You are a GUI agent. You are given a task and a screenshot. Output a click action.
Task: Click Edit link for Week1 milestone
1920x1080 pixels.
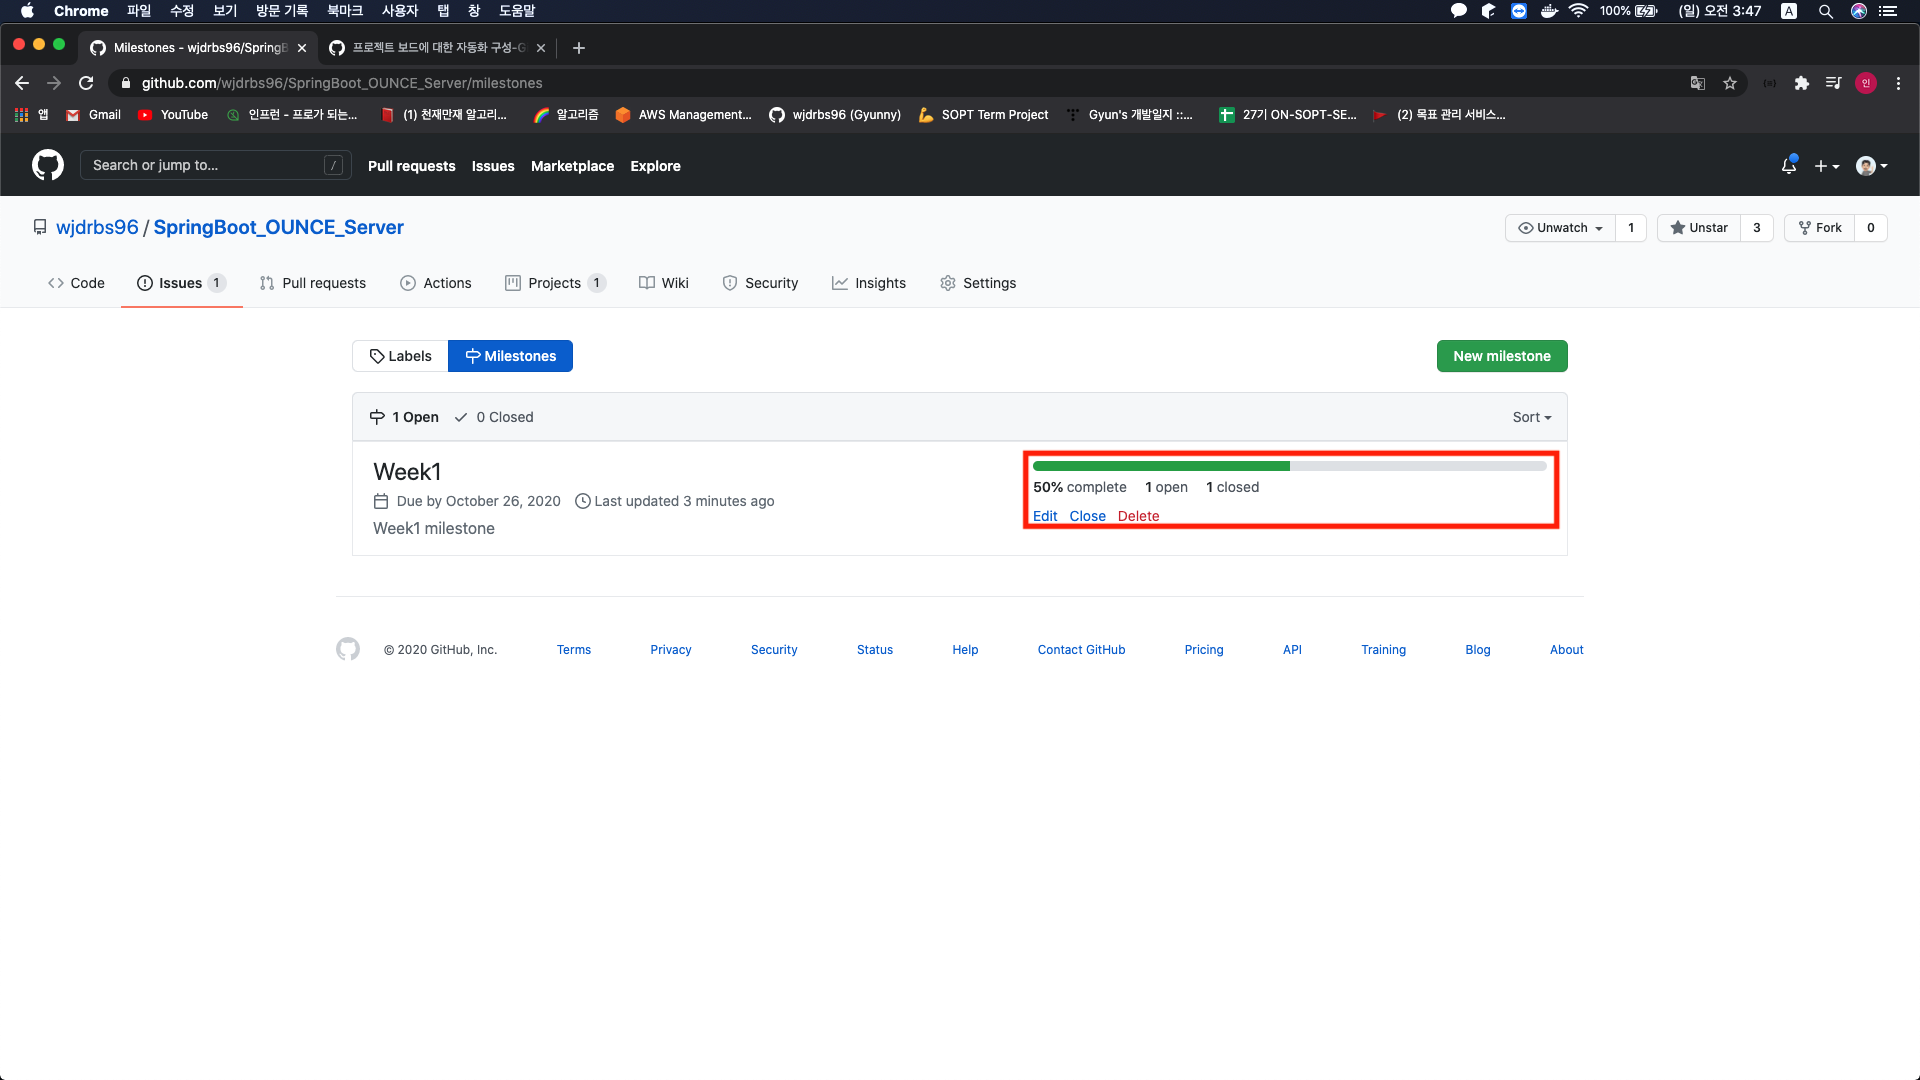[x=1045, y=516]
